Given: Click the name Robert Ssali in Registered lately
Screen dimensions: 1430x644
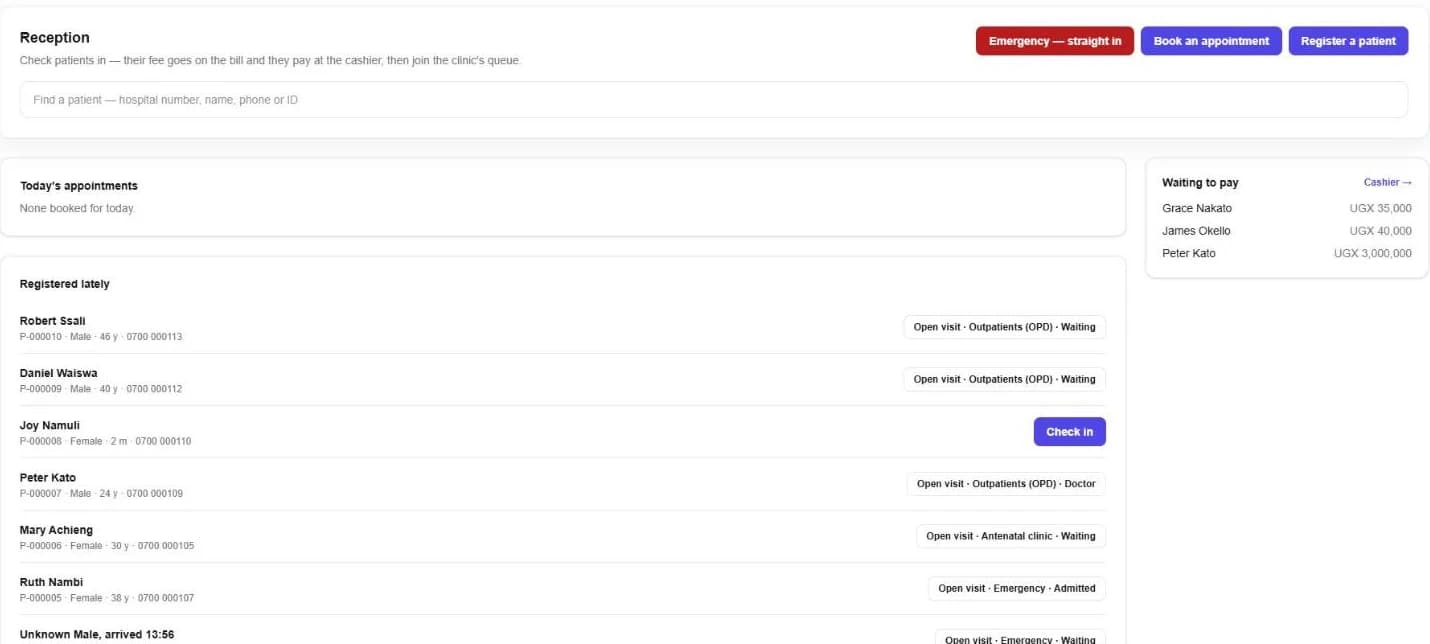Looking at the screenshot, I should (x=53, y=321).
